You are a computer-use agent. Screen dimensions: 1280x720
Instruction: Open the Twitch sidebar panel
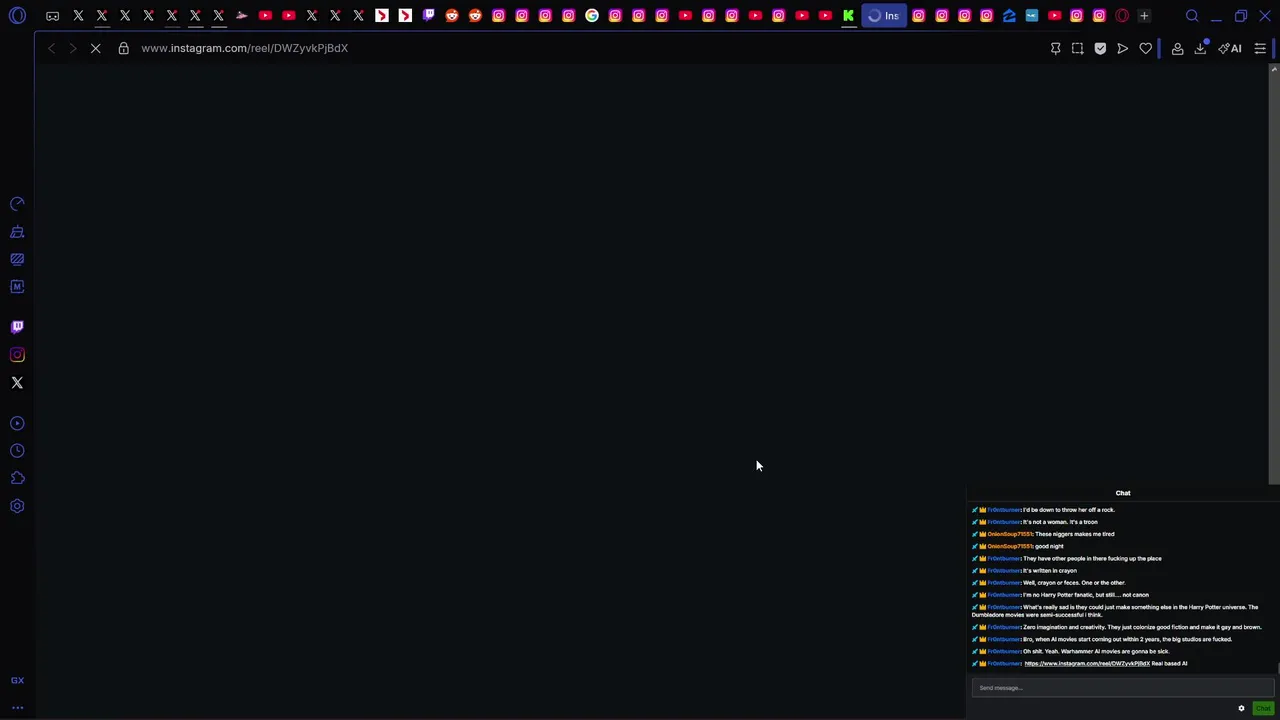pos(17,327)
